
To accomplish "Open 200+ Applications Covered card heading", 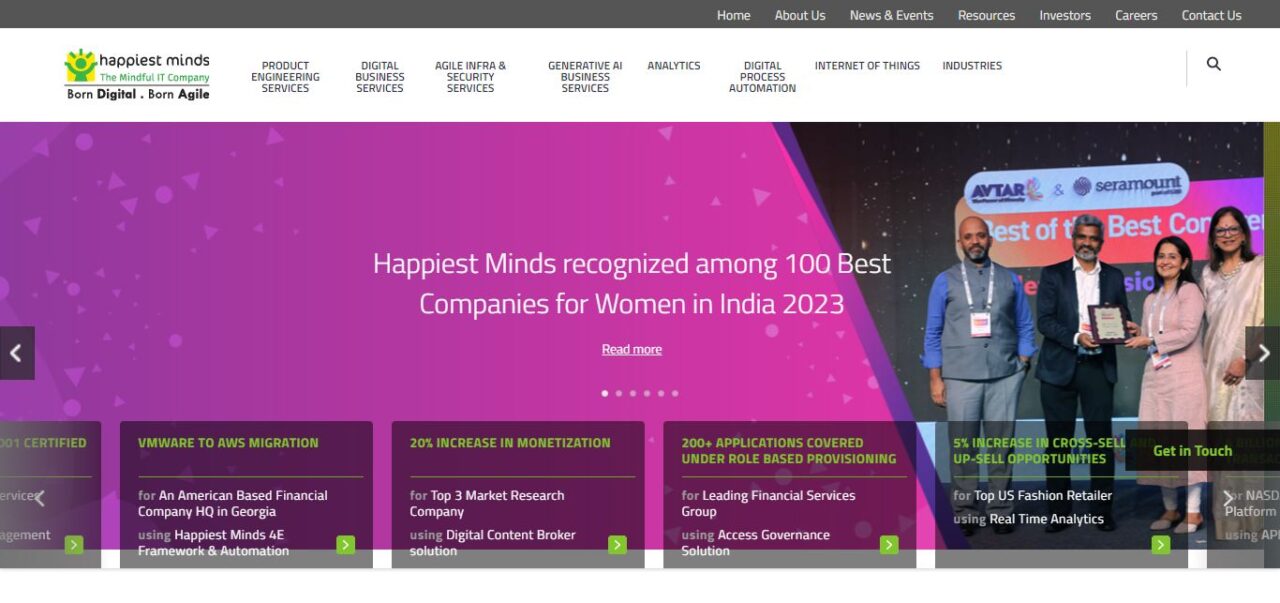I will click(789, 451).
